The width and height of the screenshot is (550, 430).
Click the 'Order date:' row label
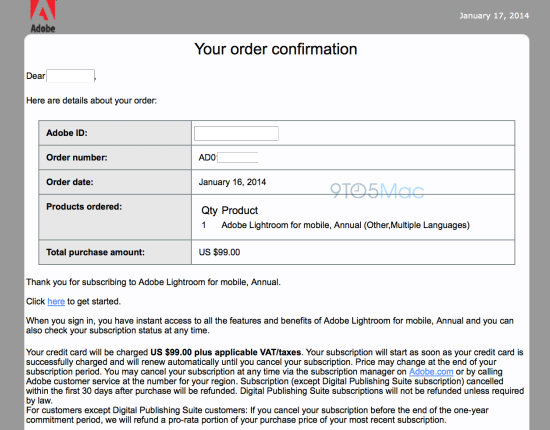pos(69,182)
